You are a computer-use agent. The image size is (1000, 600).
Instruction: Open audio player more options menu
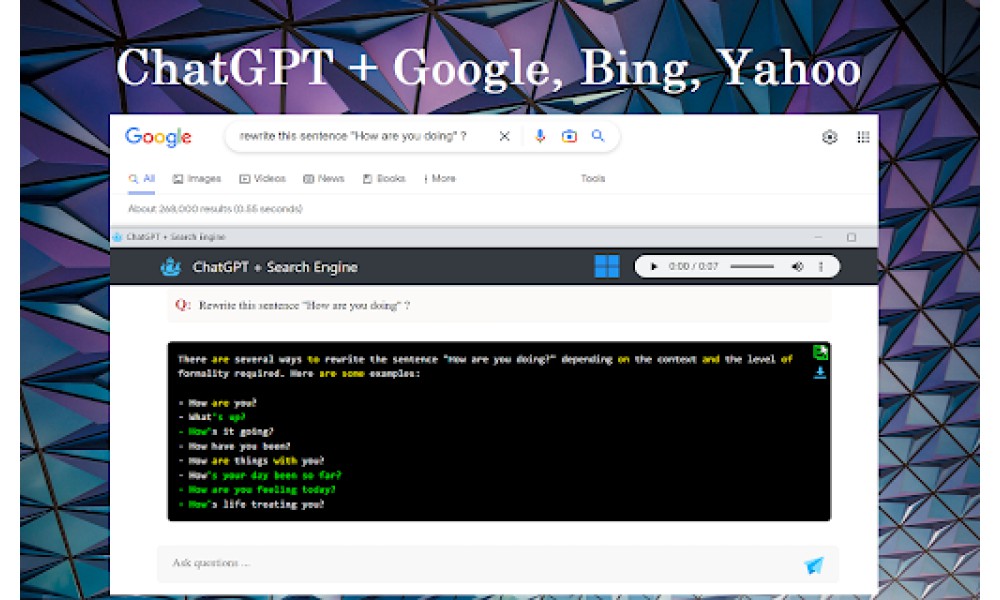point(821,267)
